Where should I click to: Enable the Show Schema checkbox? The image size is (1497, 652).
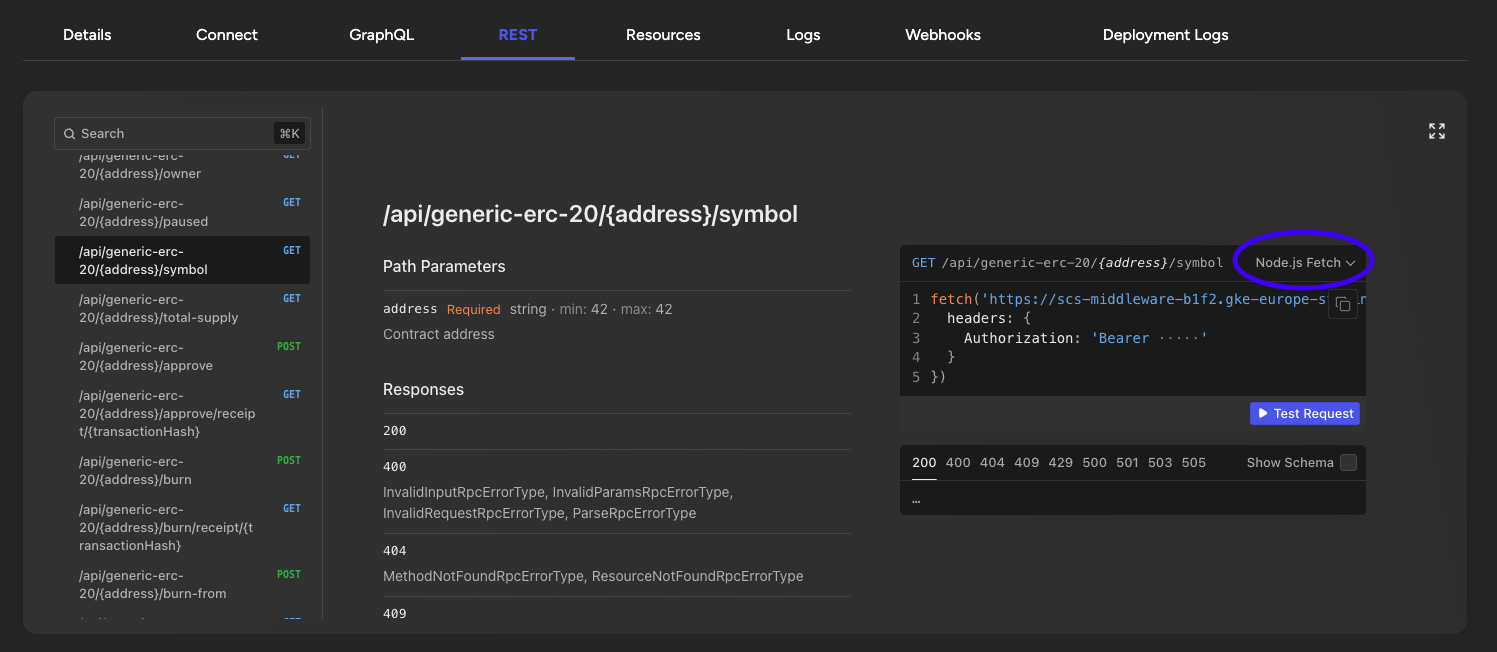pyautogui.click(x=1348, y=462)
